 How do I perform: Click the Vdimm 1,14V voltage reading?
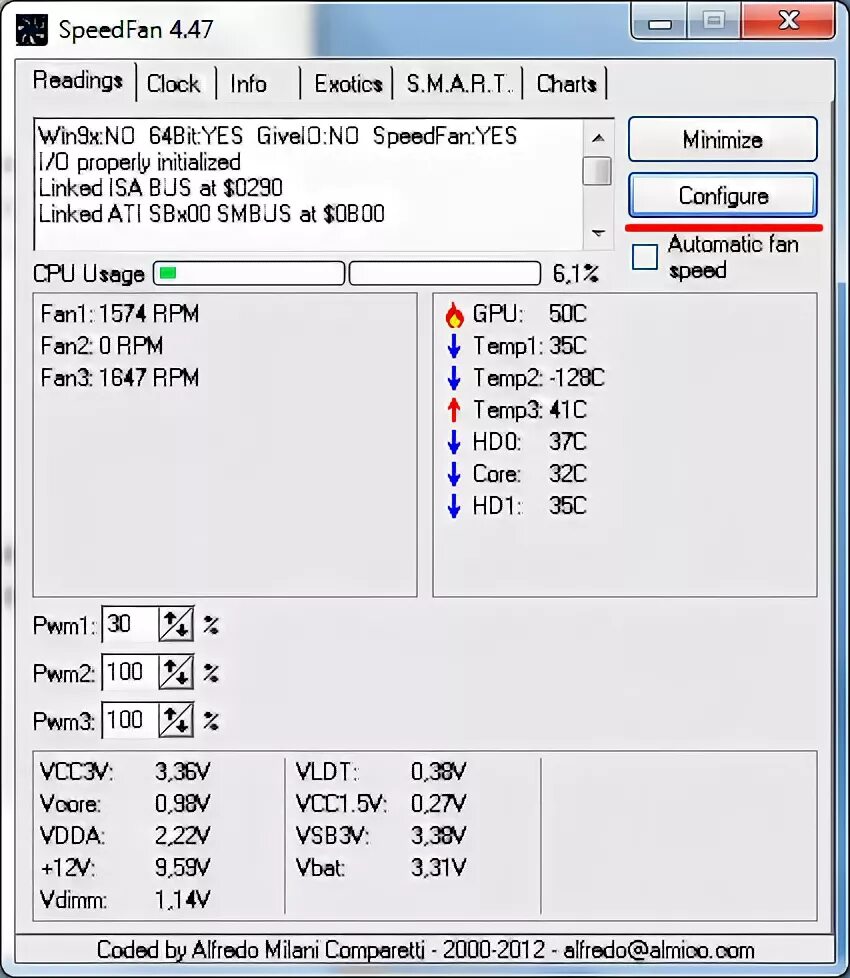point(125,899)
